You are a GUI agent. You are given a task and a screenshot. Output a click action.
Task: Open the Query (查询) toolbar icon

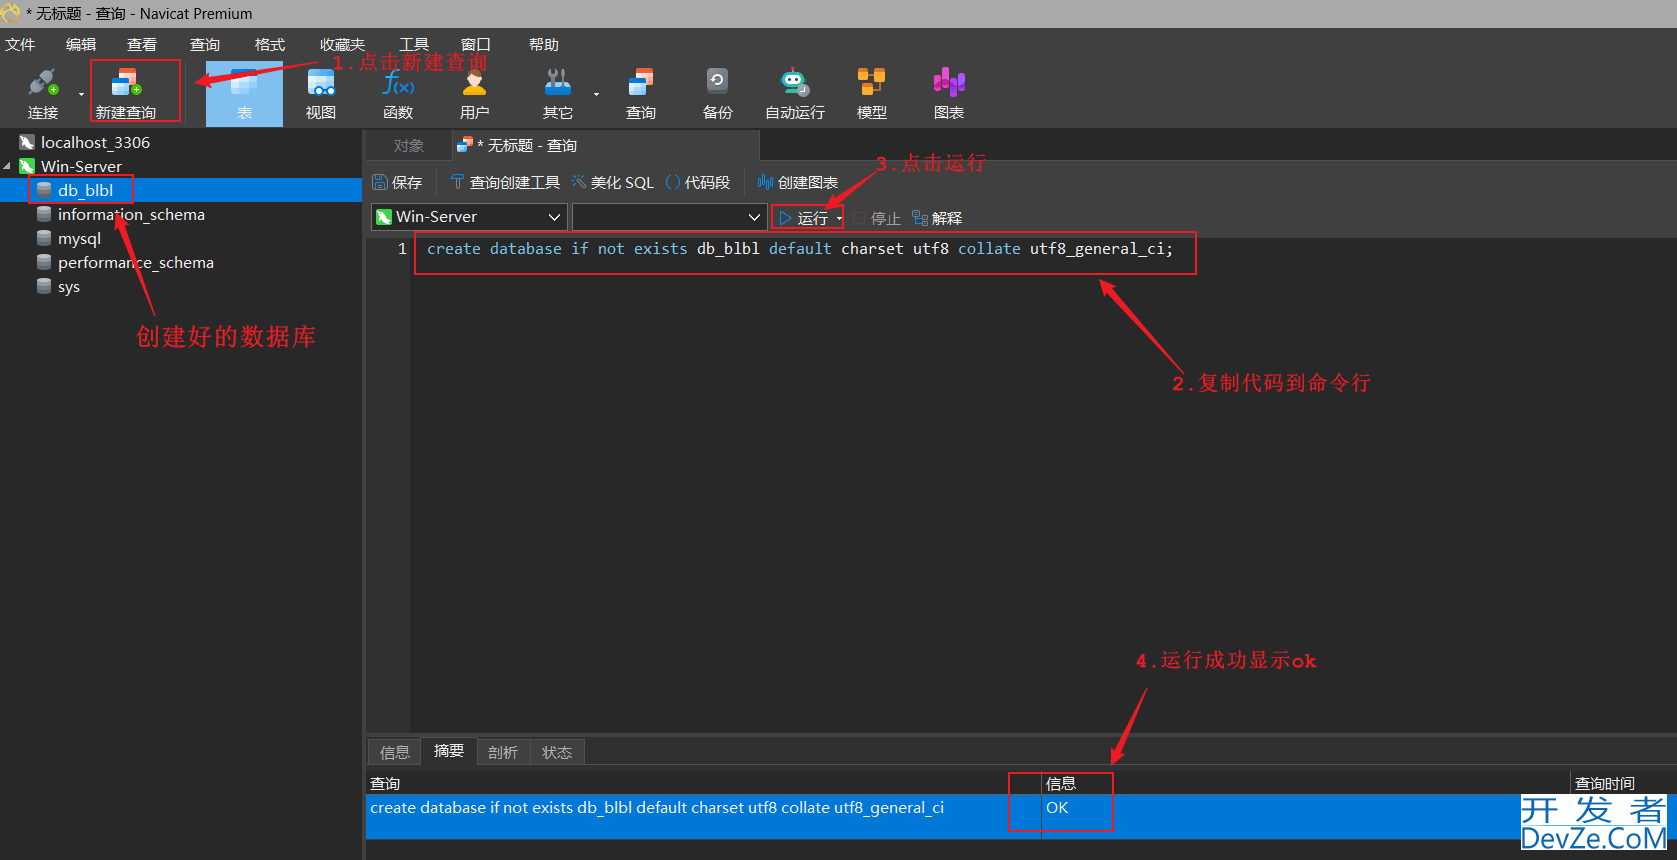click(641, 94)
